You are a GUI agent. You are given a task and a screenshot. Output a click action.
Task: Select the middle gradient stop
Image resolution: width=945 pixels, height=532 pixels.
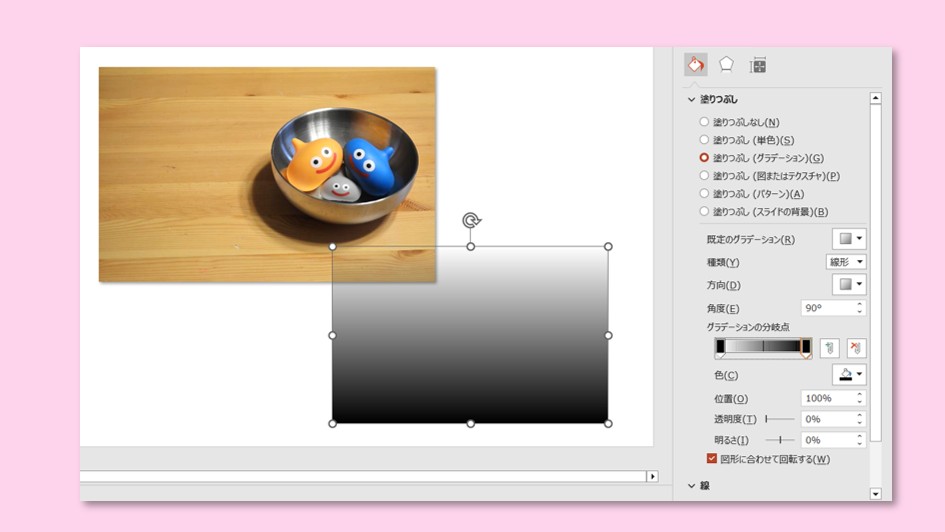pyautogui.click(x=763, y=346)
